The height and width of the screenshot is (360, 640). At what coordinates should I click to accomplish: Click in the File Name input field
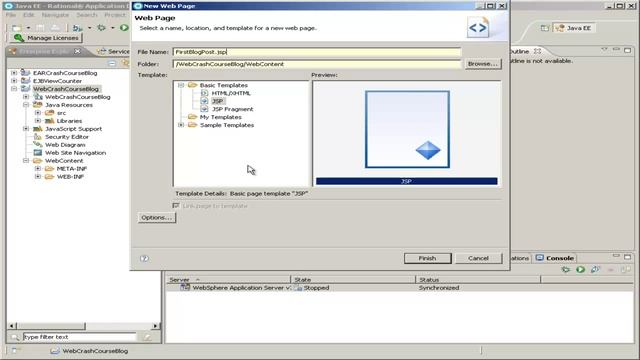(317, 52)
